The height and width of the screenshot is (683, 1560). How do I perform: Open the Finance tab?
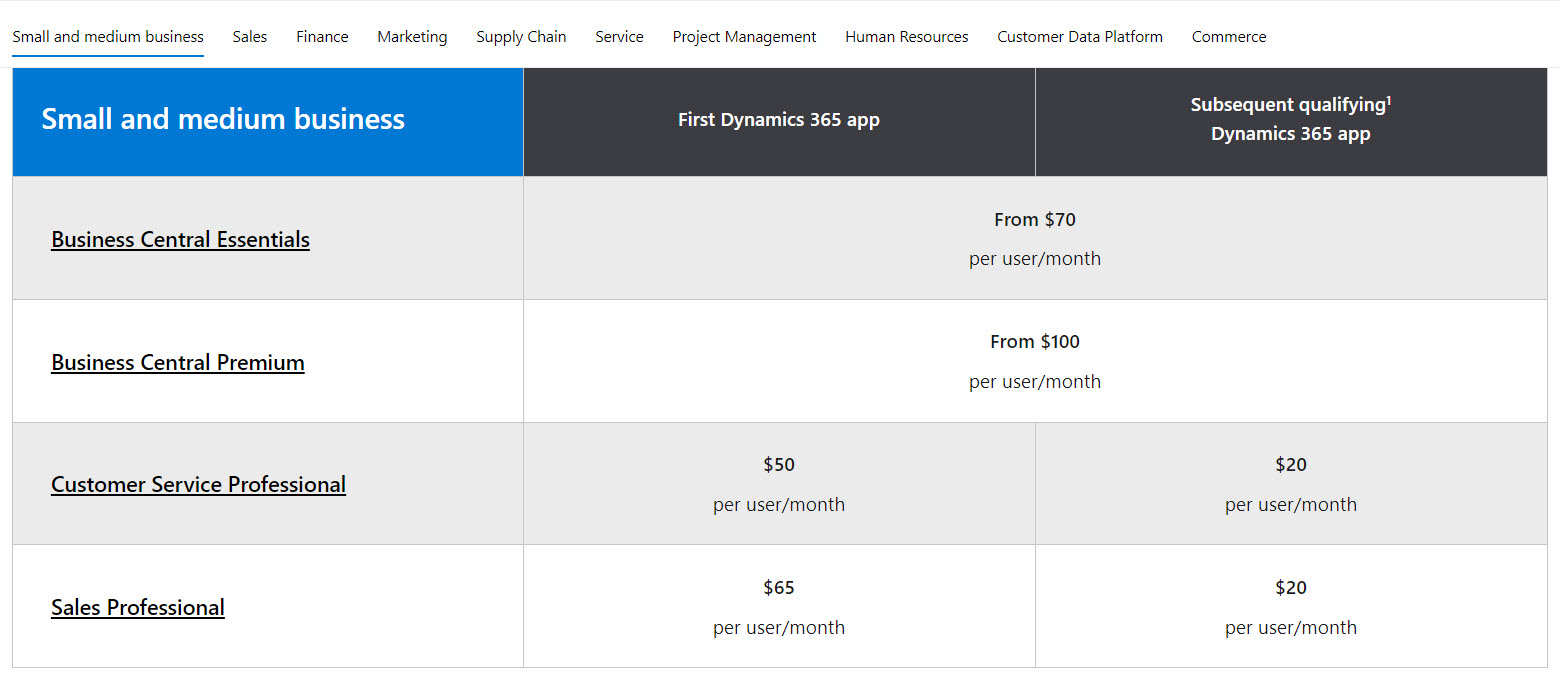[x=322, y=37]
